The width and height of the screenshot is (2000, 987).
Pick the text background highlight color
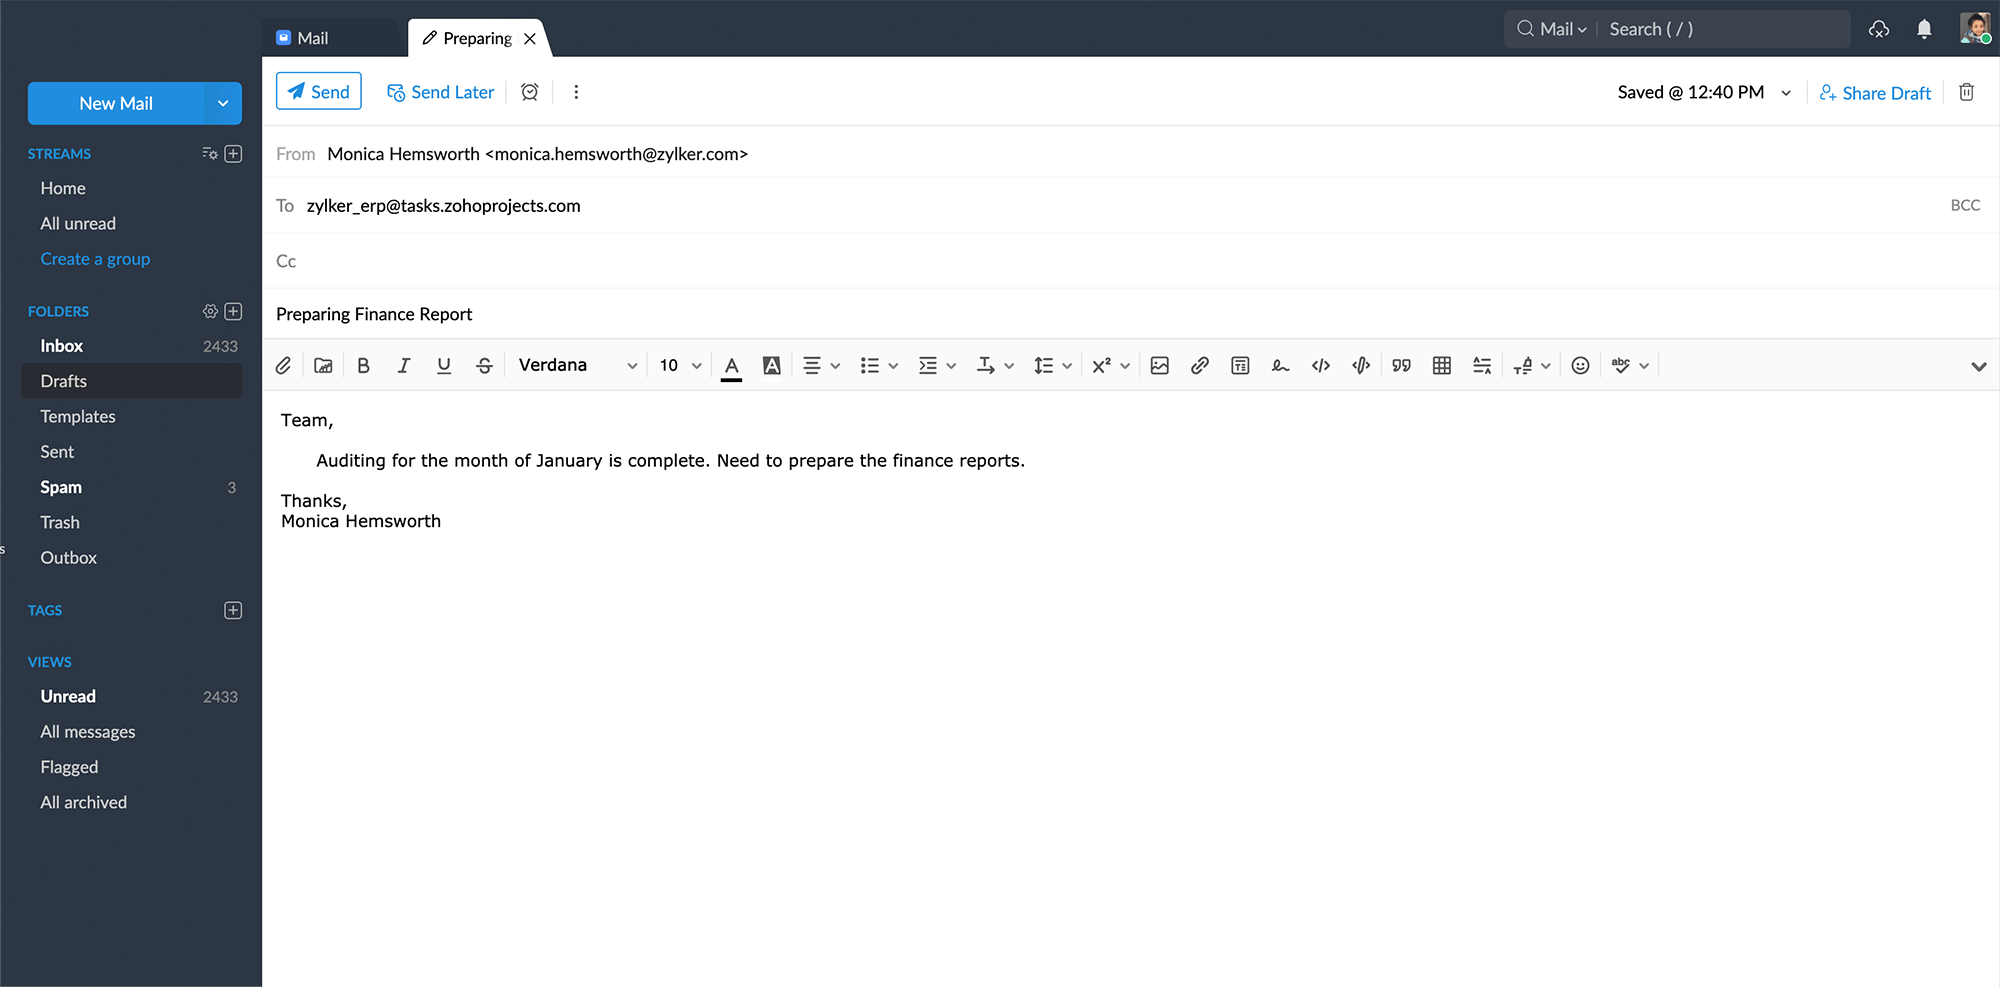point(772,366)
